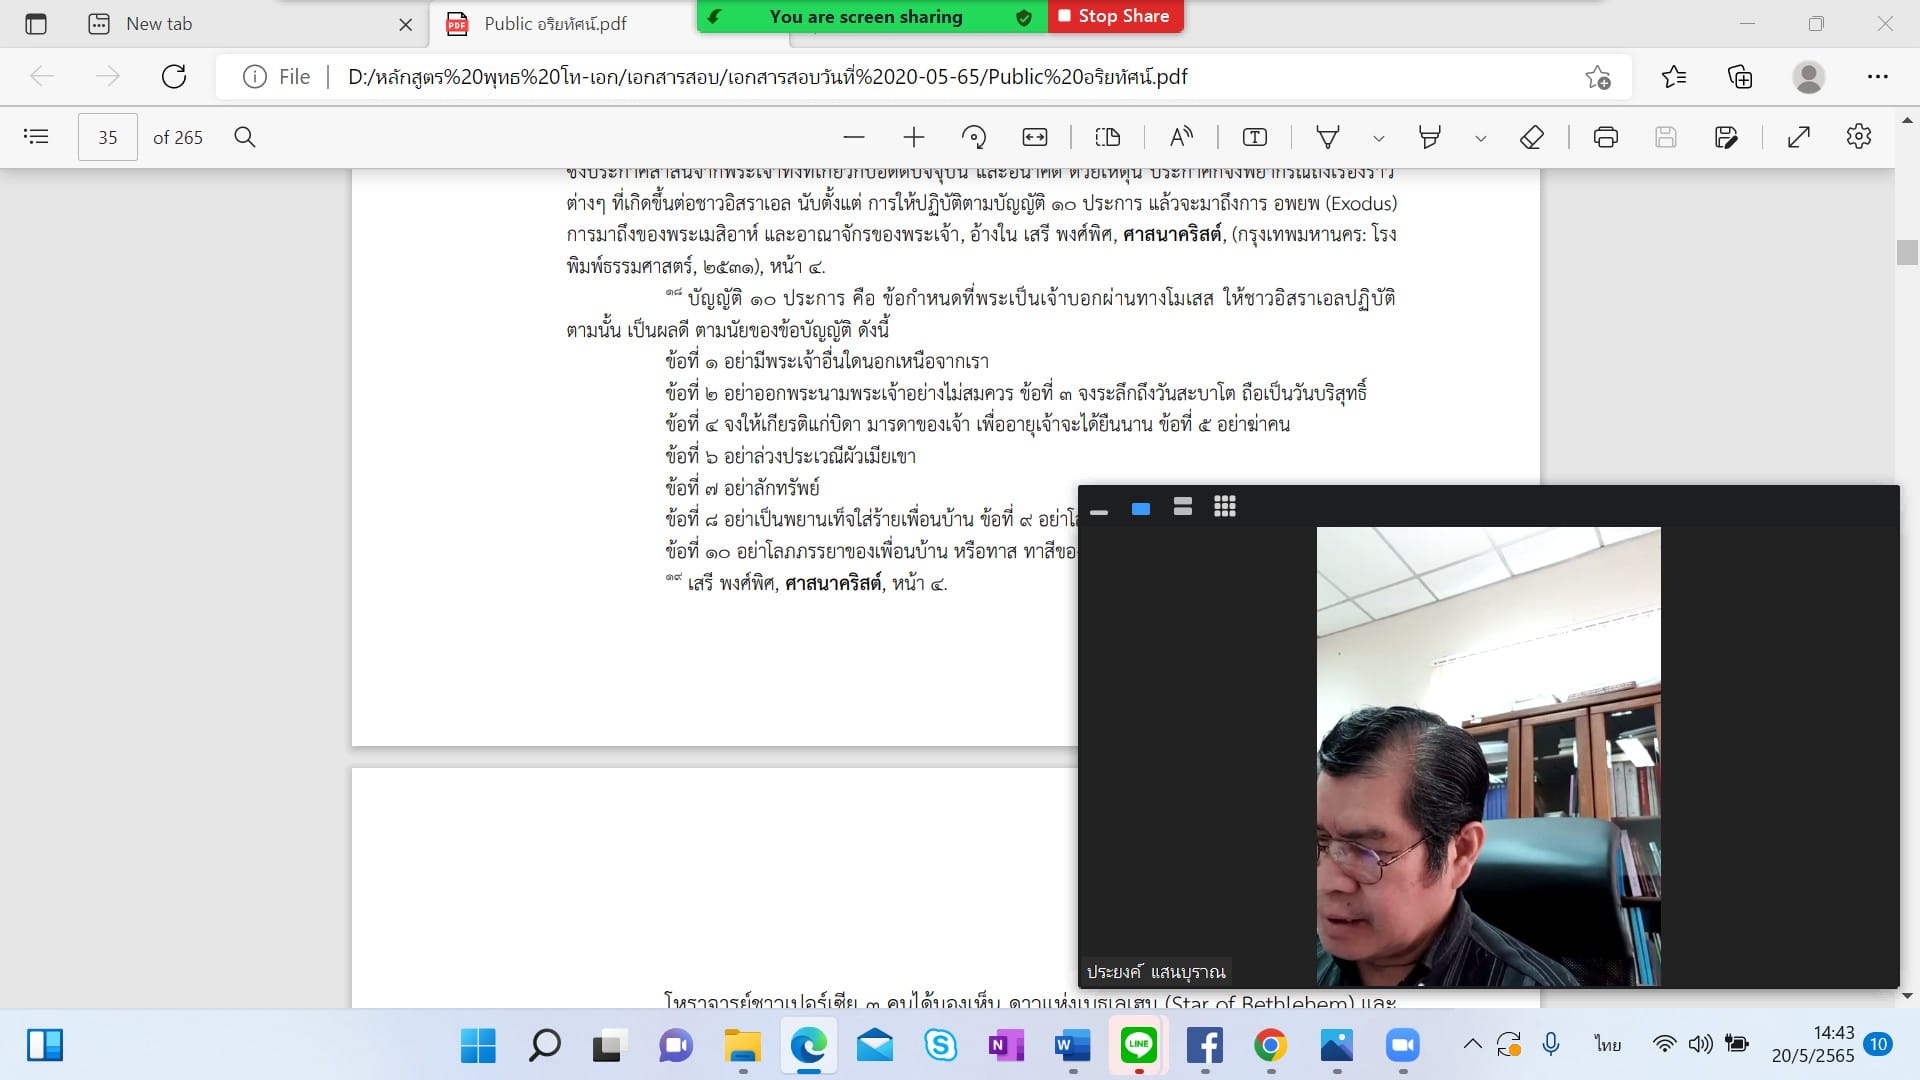1920x1080 pixels.
Task: Open PDF viewer settings gear
Action: coord(1859,137)
